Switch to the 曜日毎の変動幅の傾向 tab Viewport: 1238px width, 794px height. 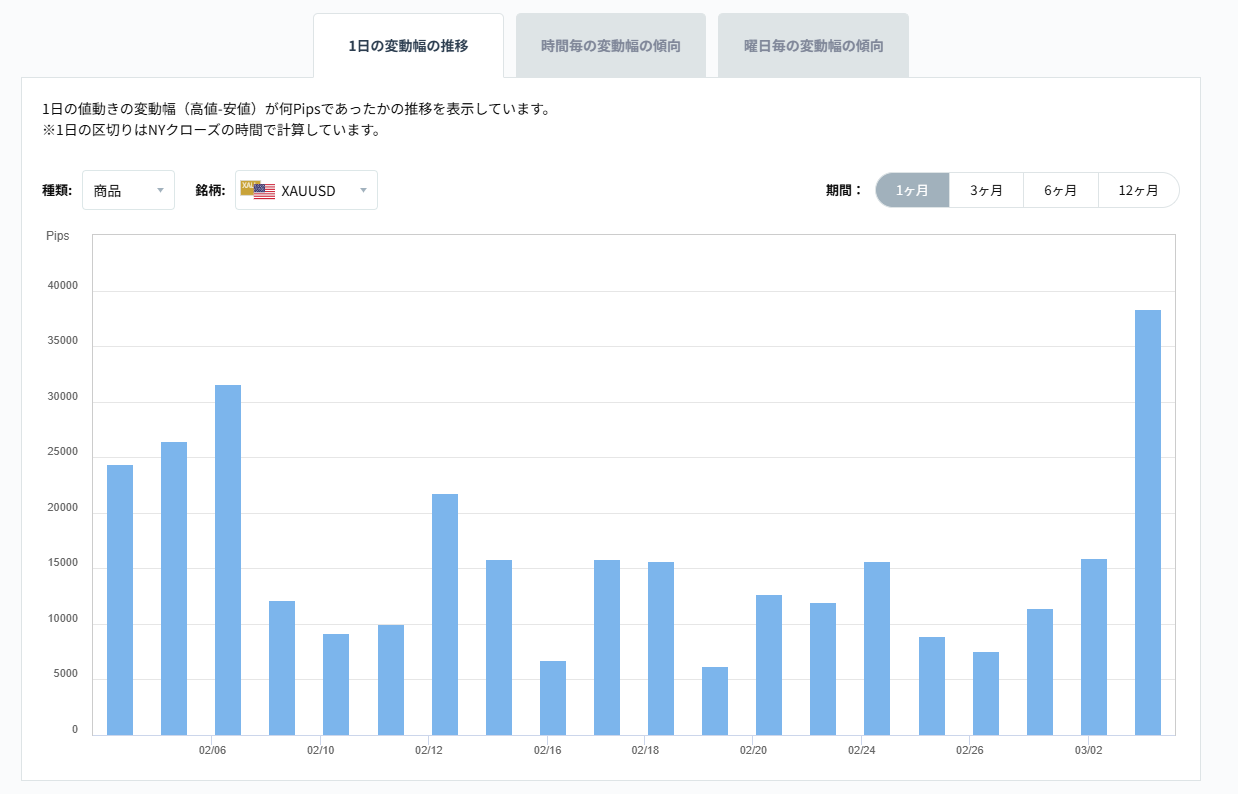(813, 44)
